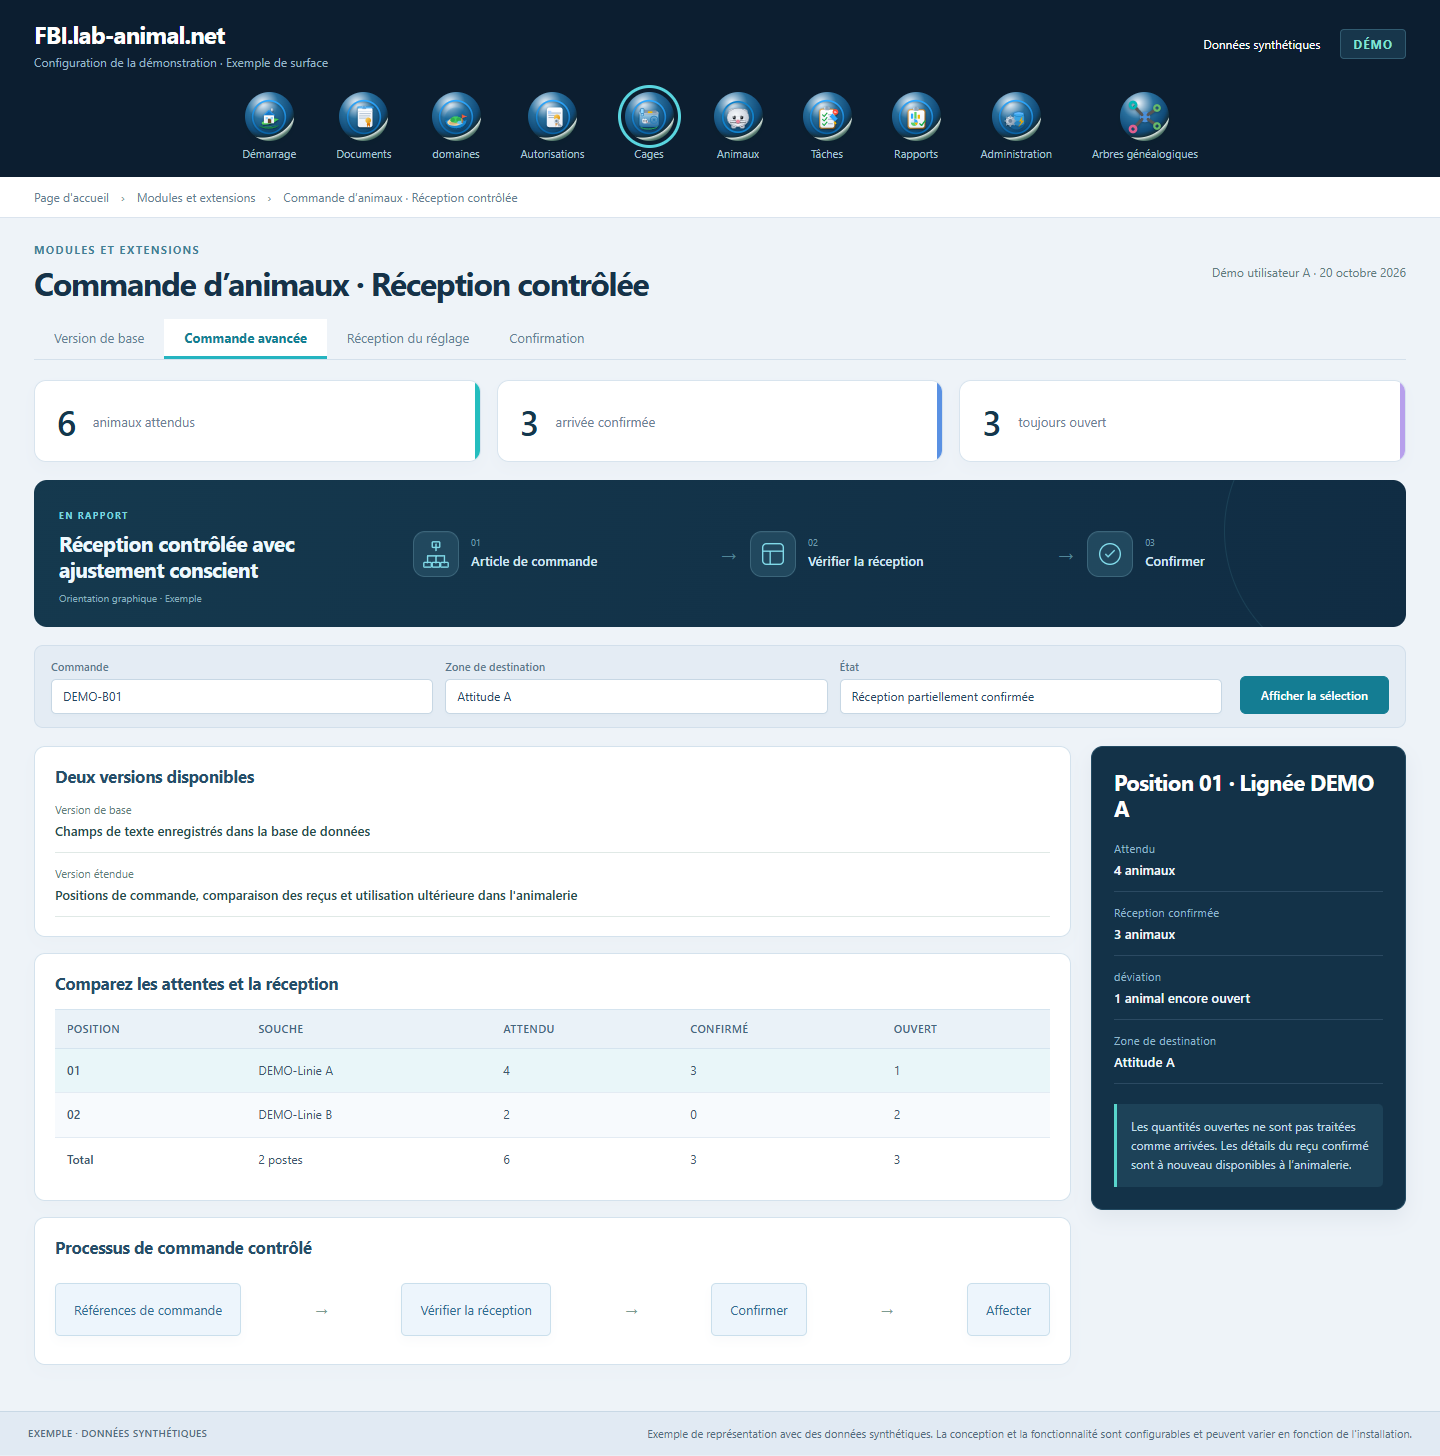Select the highlighted Cages icon
The height and width of the screenshot is (1456, 1440).
(649, 117)
